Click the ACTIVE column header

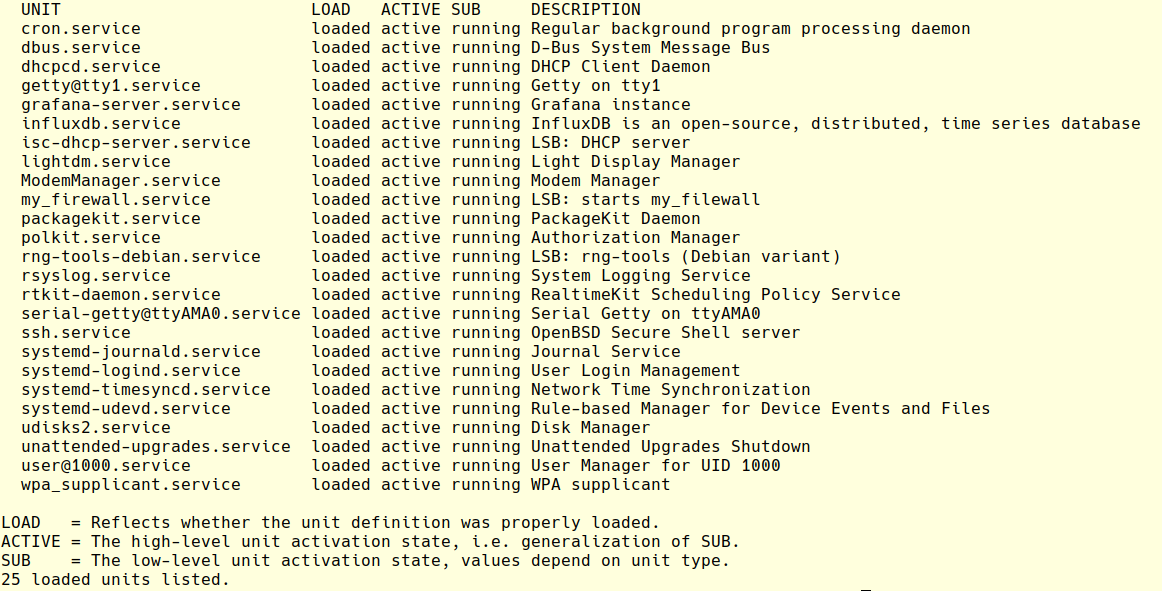pos(411,10)
